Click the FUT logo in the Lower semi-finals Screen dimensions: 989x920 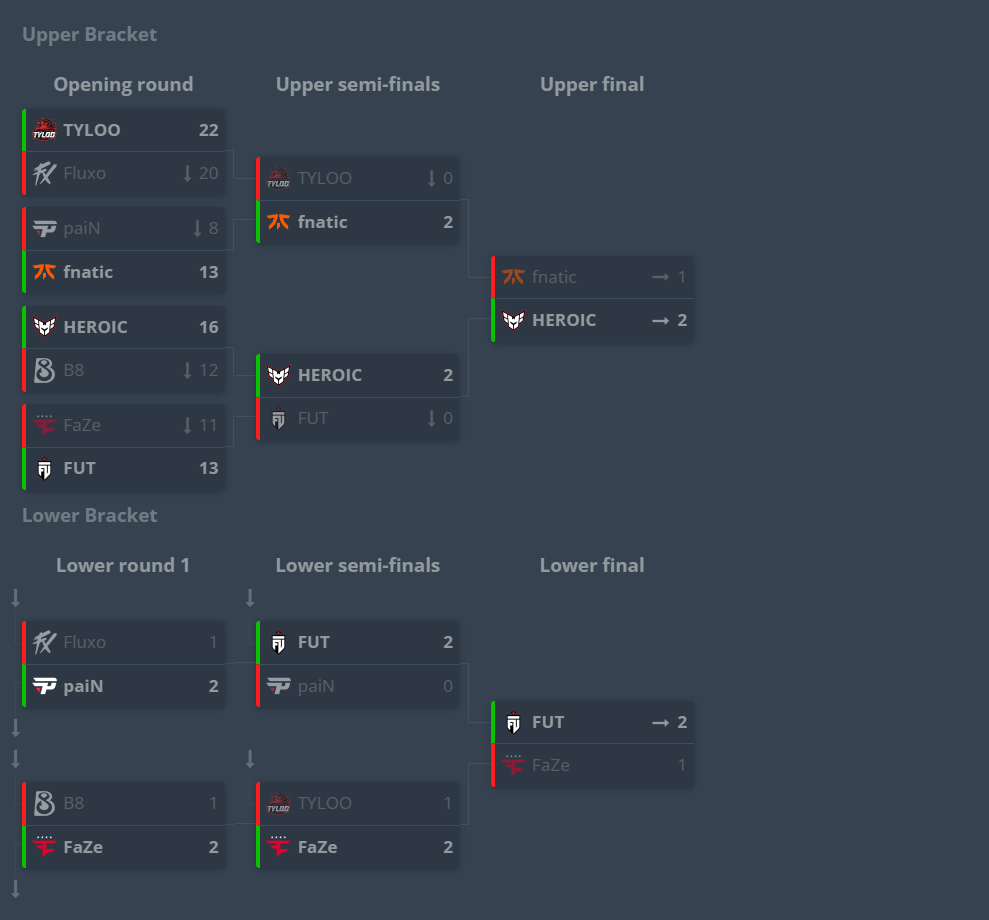(279, 642)
